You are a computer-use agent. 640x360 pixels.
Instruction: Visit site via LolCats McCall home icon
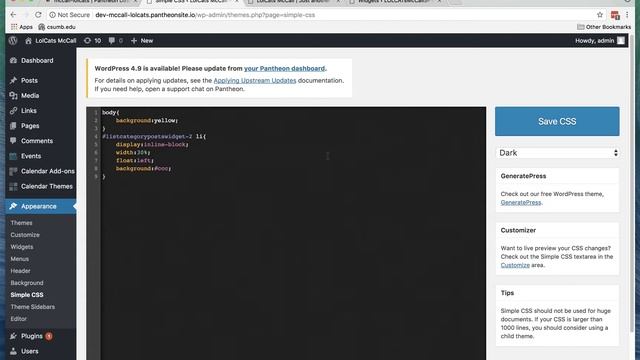tap(51, 40)
